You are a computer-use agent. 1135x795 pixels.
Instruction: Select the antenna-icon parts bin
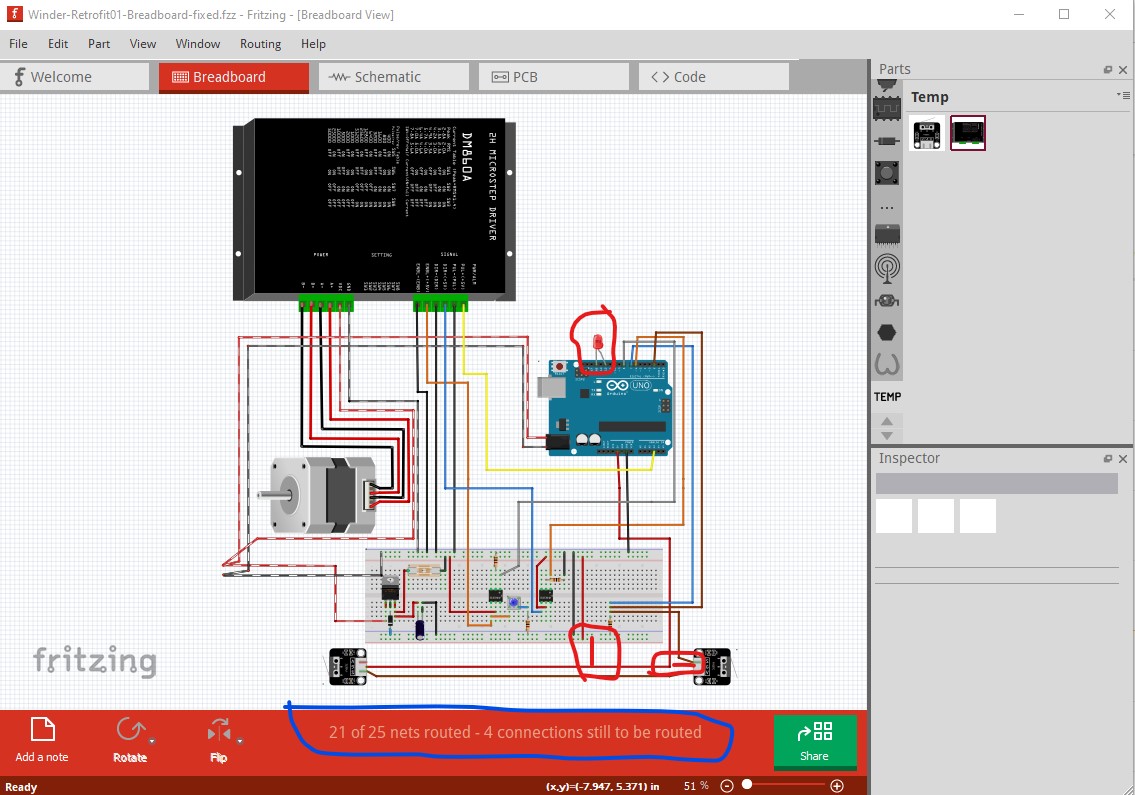coord(887,268)
